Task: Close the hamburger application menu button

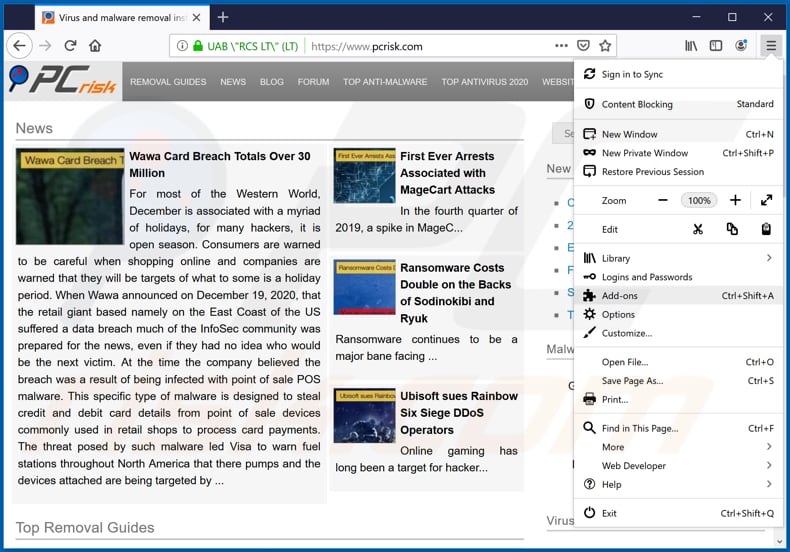Action: point(771,46)
